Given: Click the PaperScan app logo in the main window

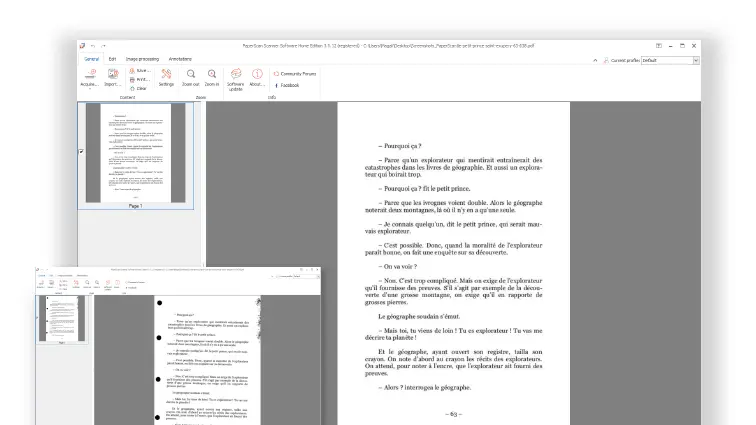Looking at the screenshot, I should click(x=82, y=46).
